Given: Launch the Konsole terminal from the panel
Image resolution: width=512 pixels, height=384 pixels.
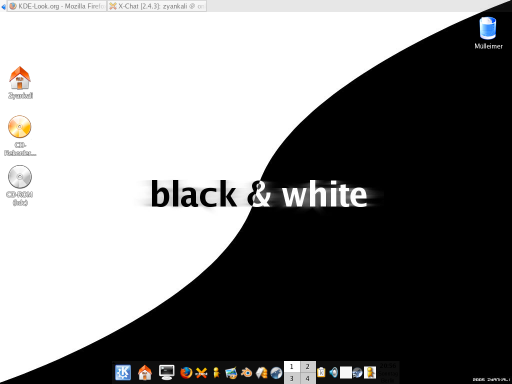Looking at the screenshot, I should 166,372.
